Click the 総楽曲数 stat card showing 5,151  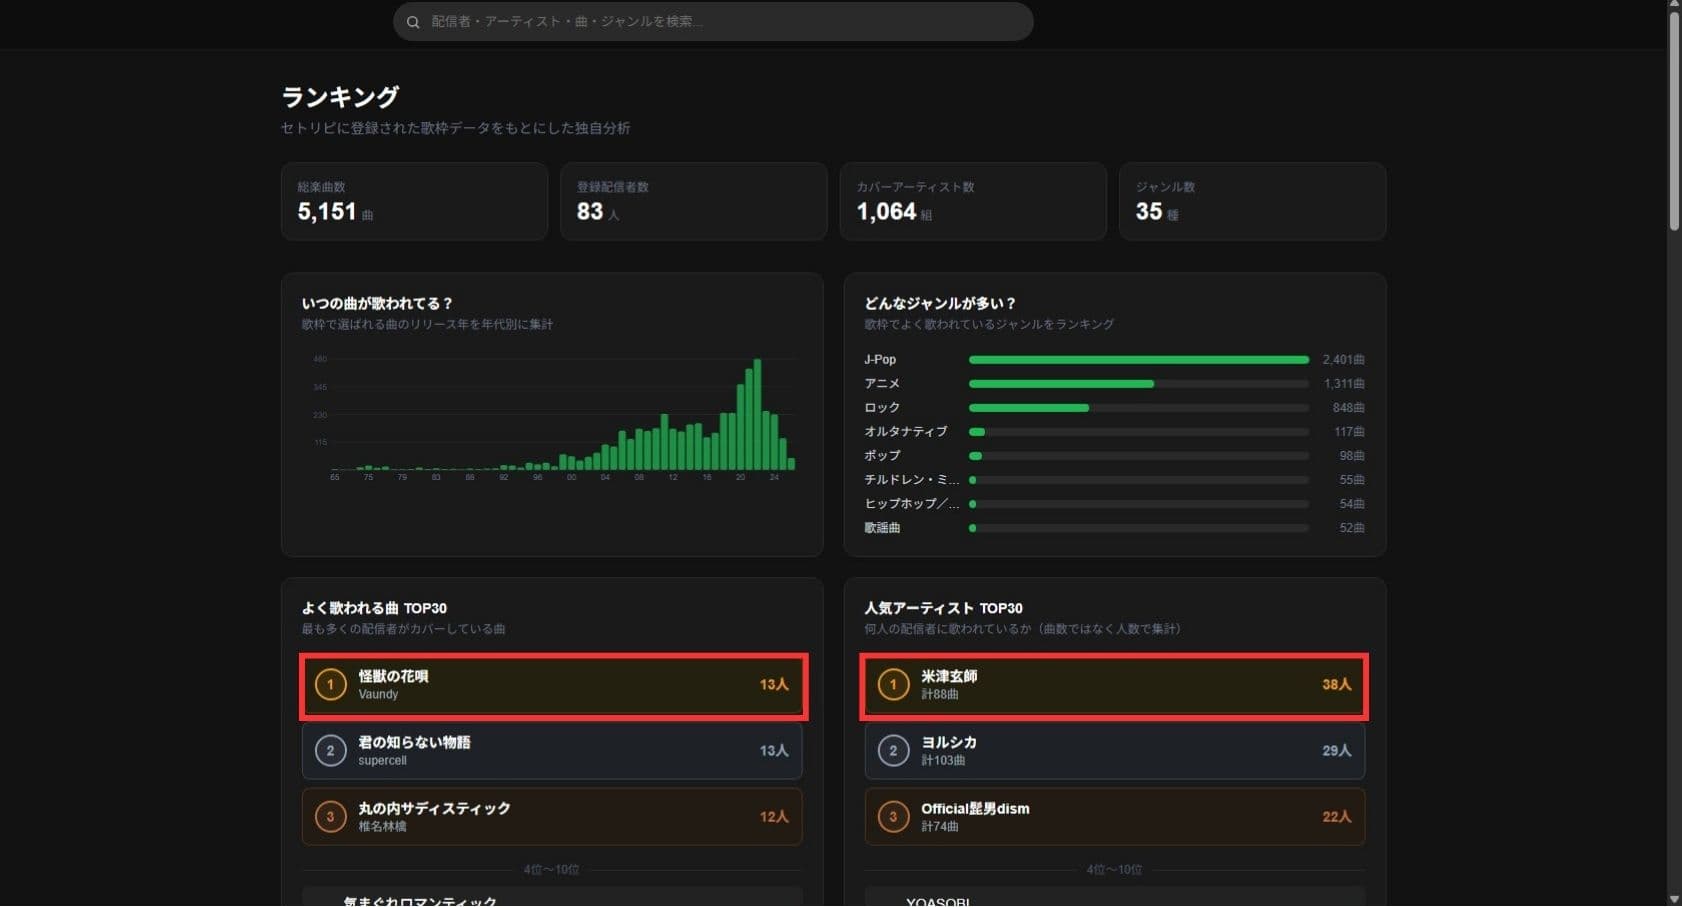tap(414, 202)
